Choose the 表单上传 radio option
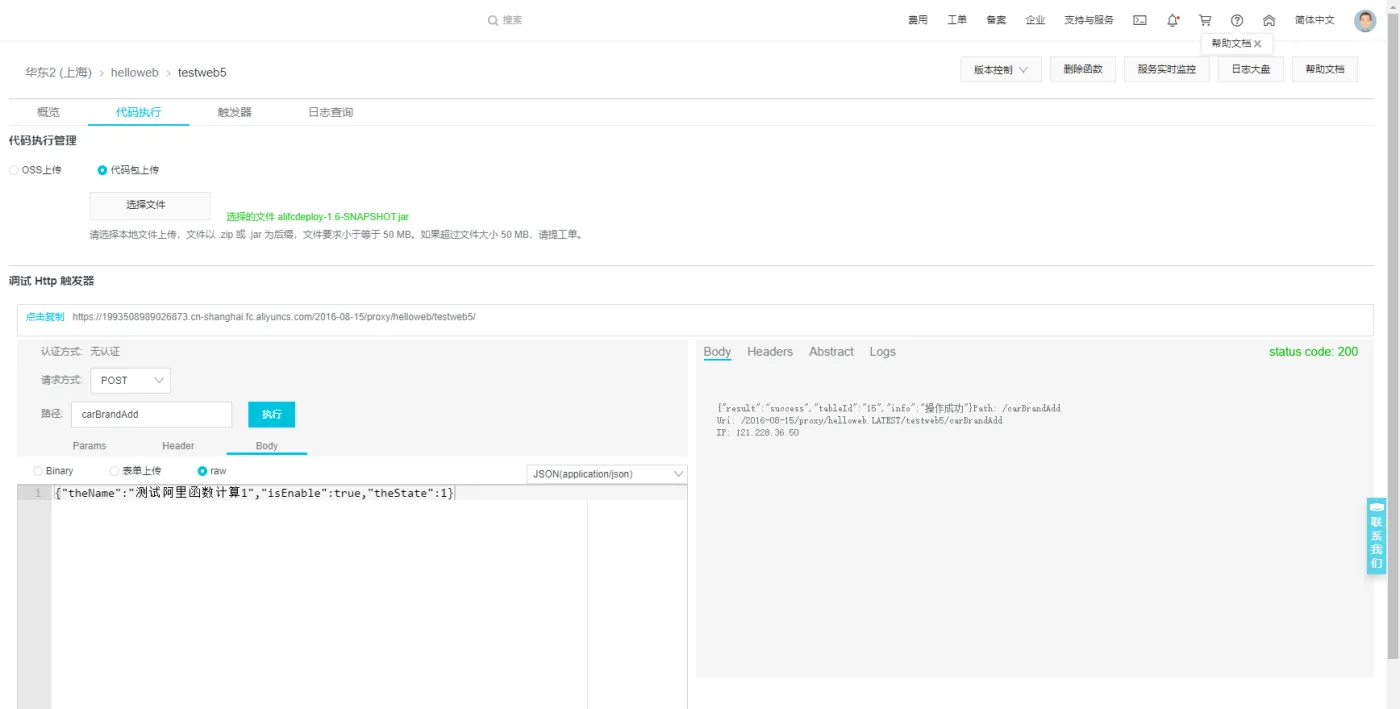 [x=115, y=471]
